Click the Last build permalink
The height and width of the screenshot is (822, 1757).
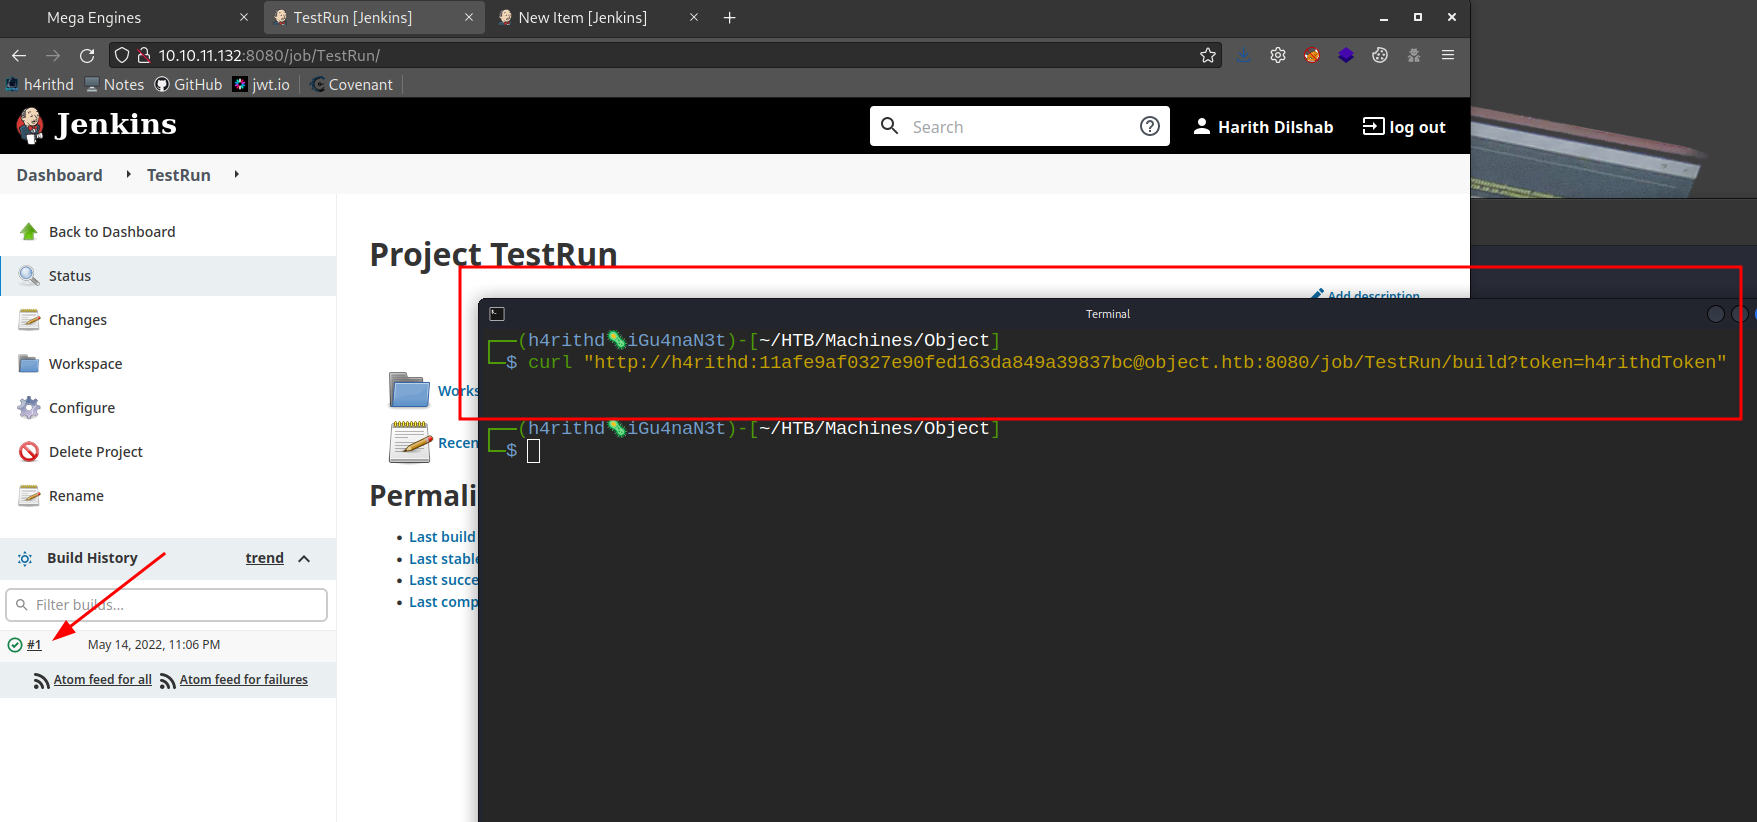click(442, 537)
